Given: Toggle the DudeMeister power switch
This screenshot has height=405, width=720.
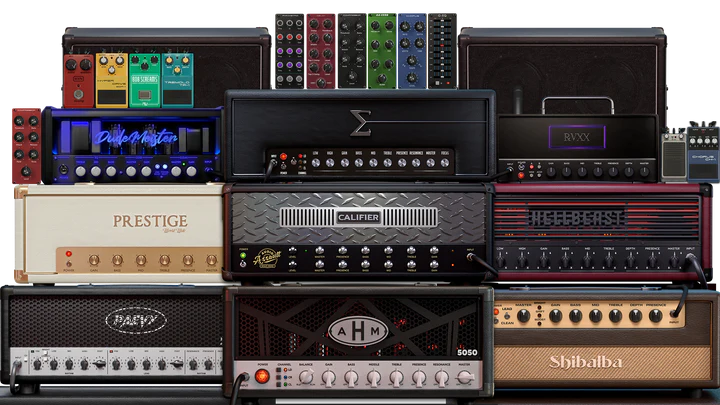Looking at the screenshot, I should click(x=63, y=170).
